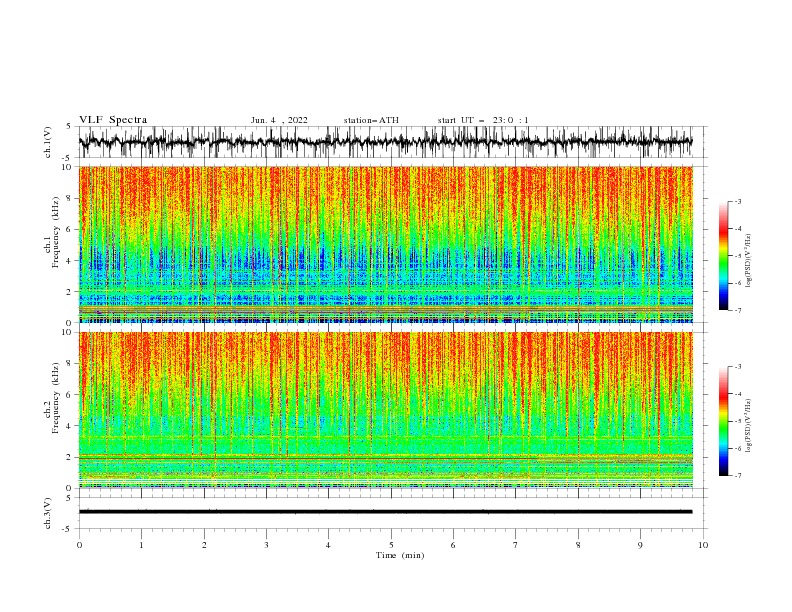Click the ch.3 flat black waveform trace
This screenshot has height=612, width=792.
coord(386,512)
